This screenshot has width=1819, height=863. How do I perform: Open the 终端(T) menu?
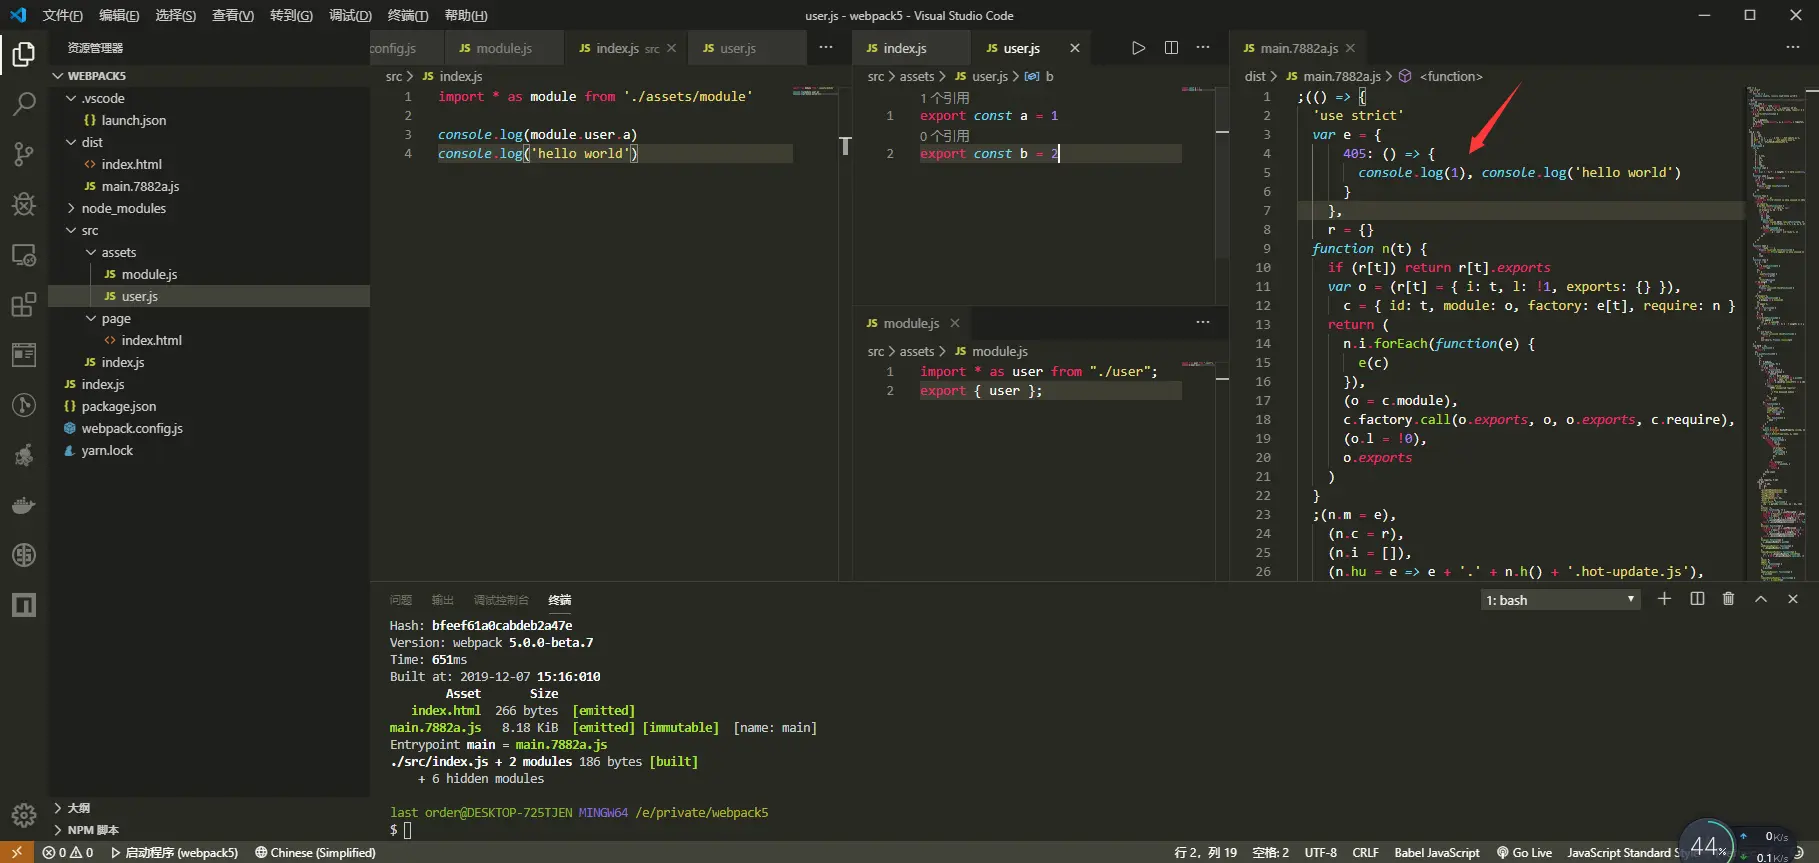[408, 15]
